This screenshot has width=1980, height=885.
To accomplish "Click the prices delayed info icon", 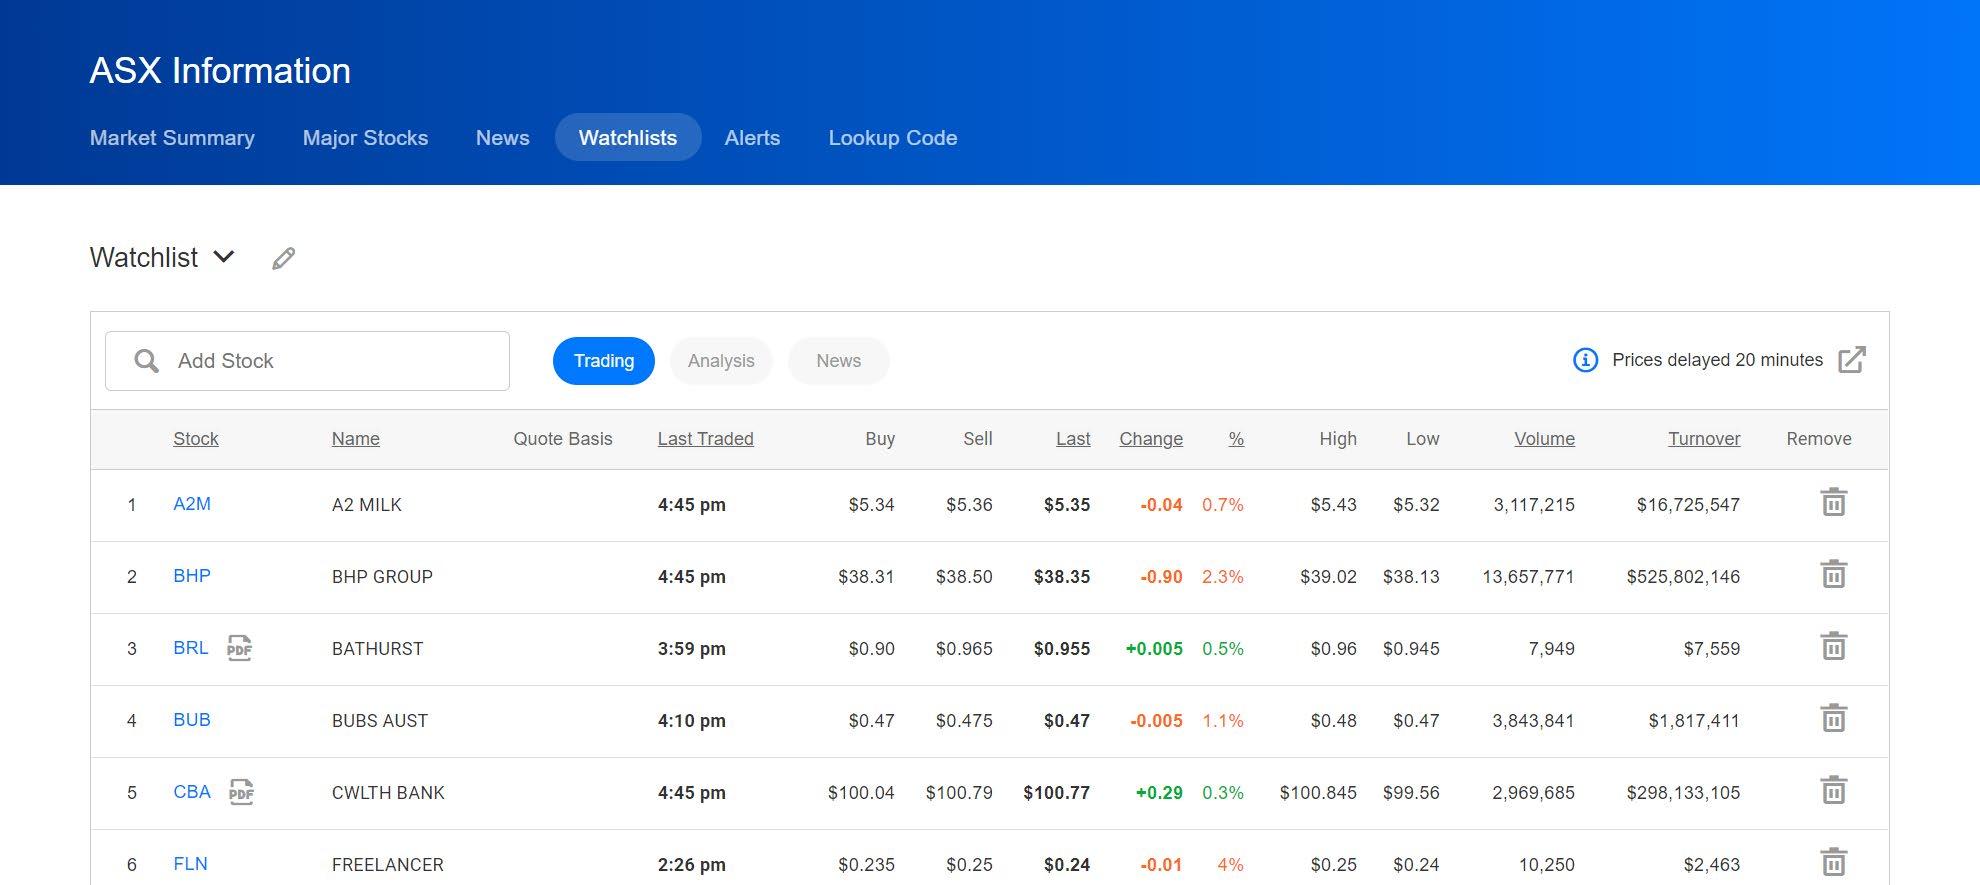I will point(1585,360).
